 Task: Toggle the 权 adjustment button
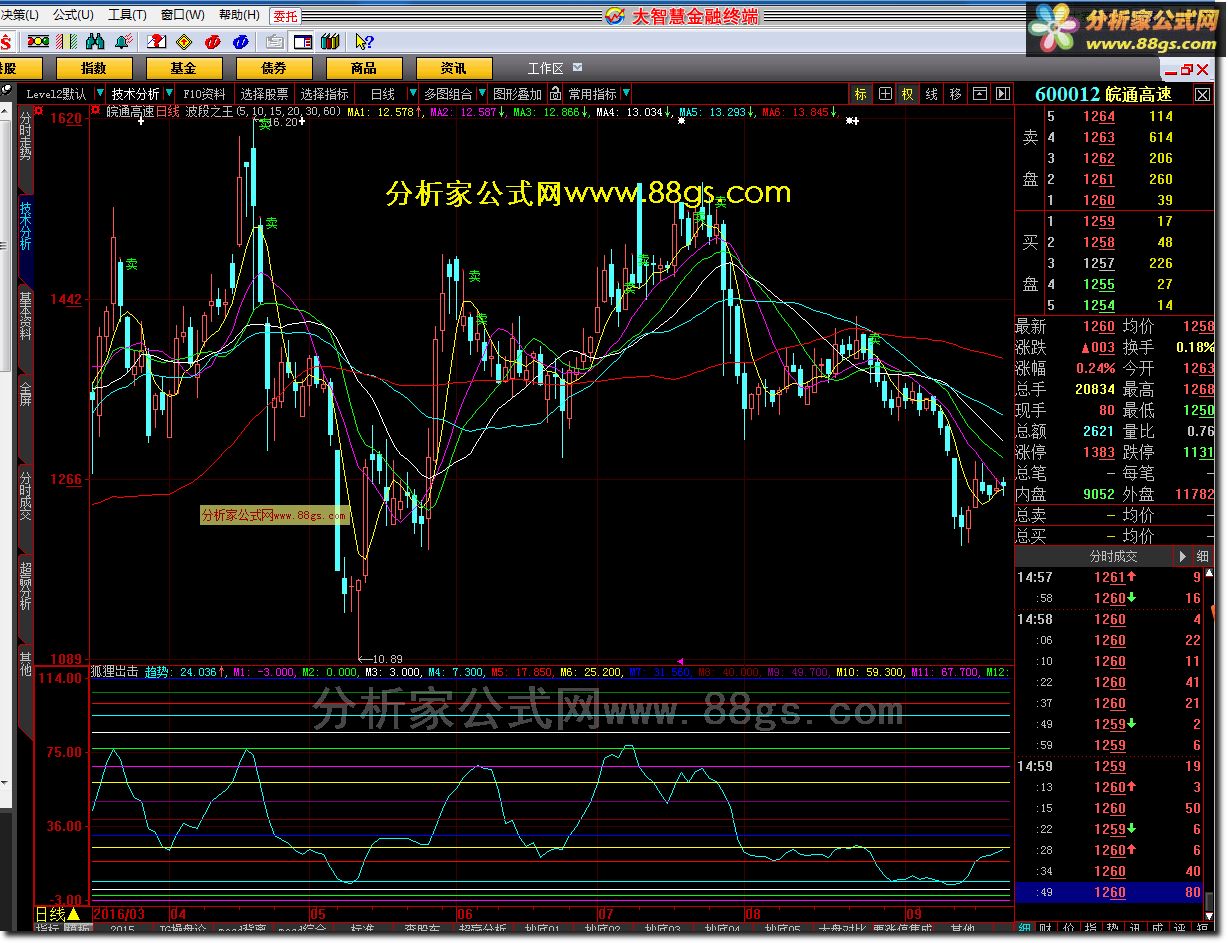point(908,94)
